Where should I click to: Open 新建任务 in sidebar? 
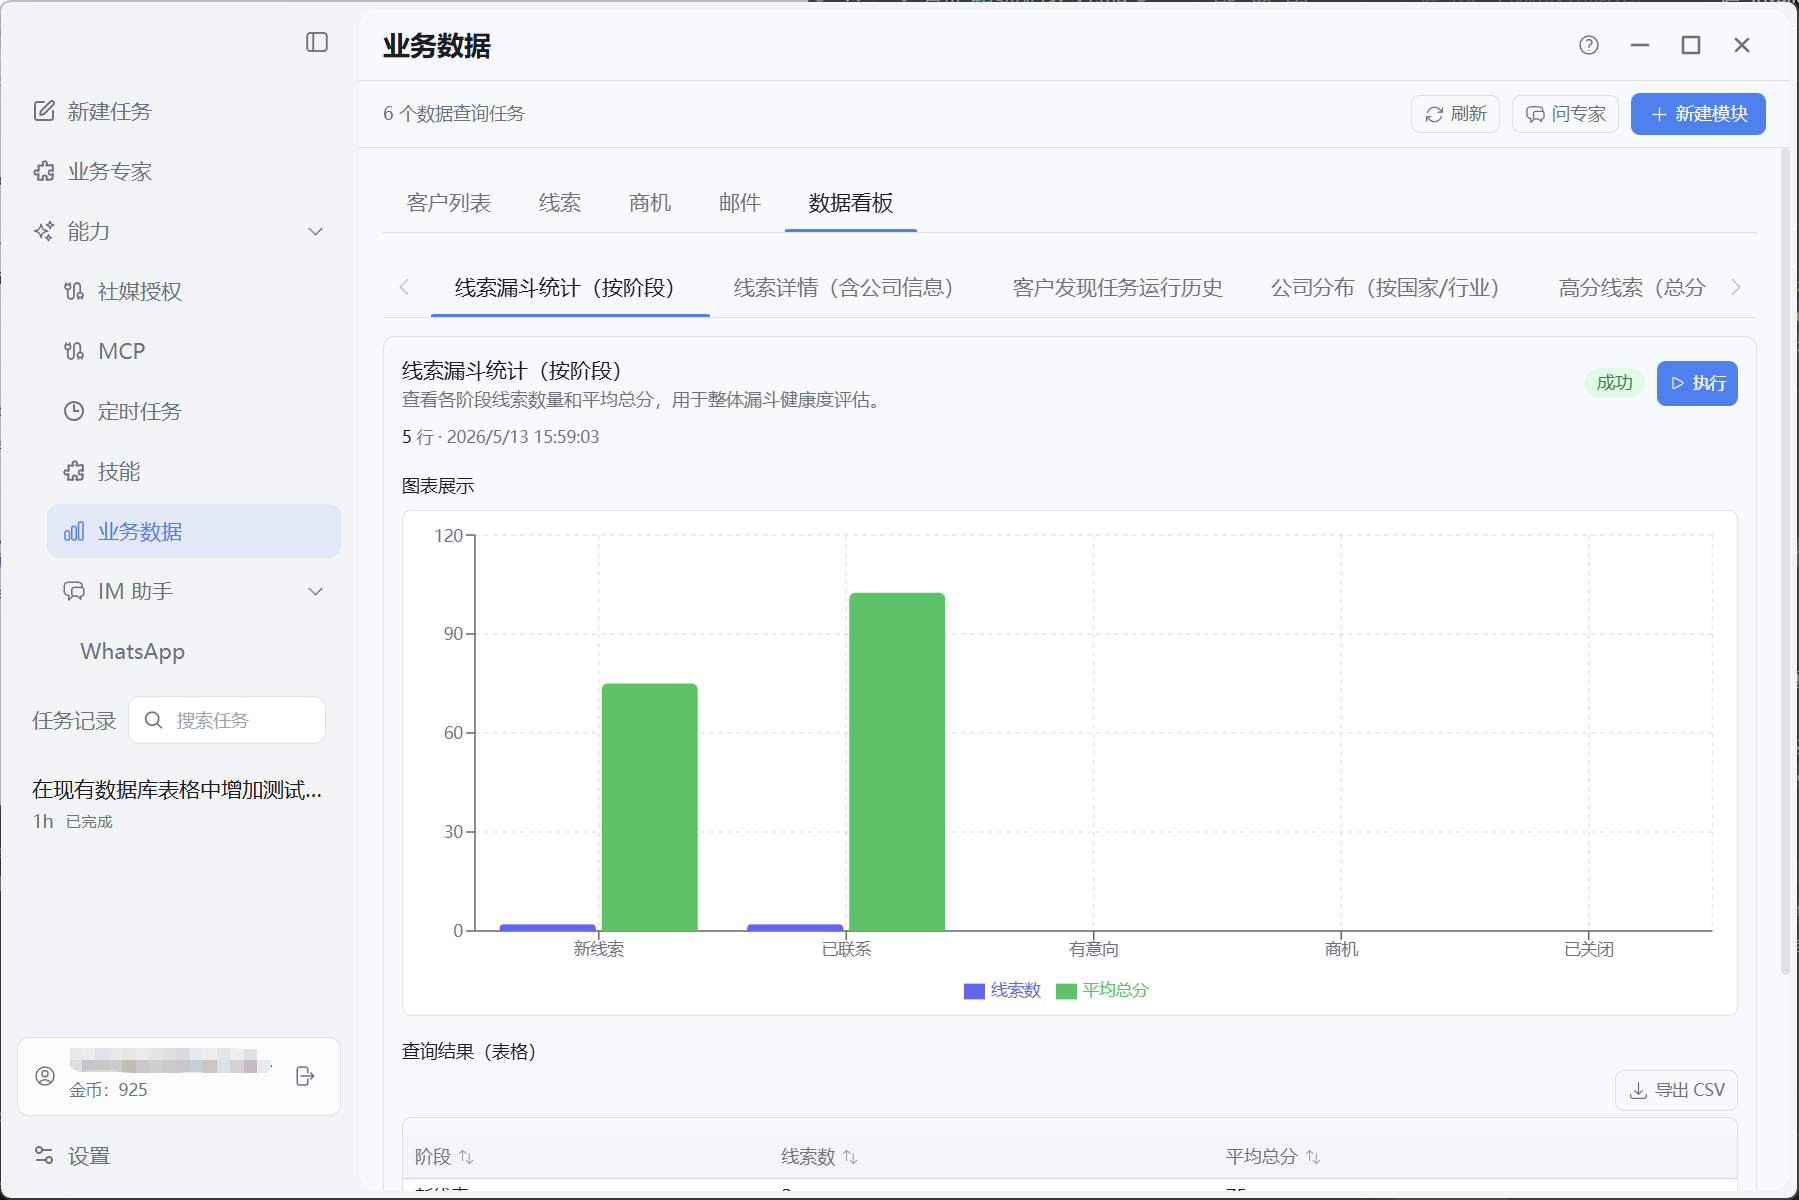pyautogui.click(x=110, y=111)
